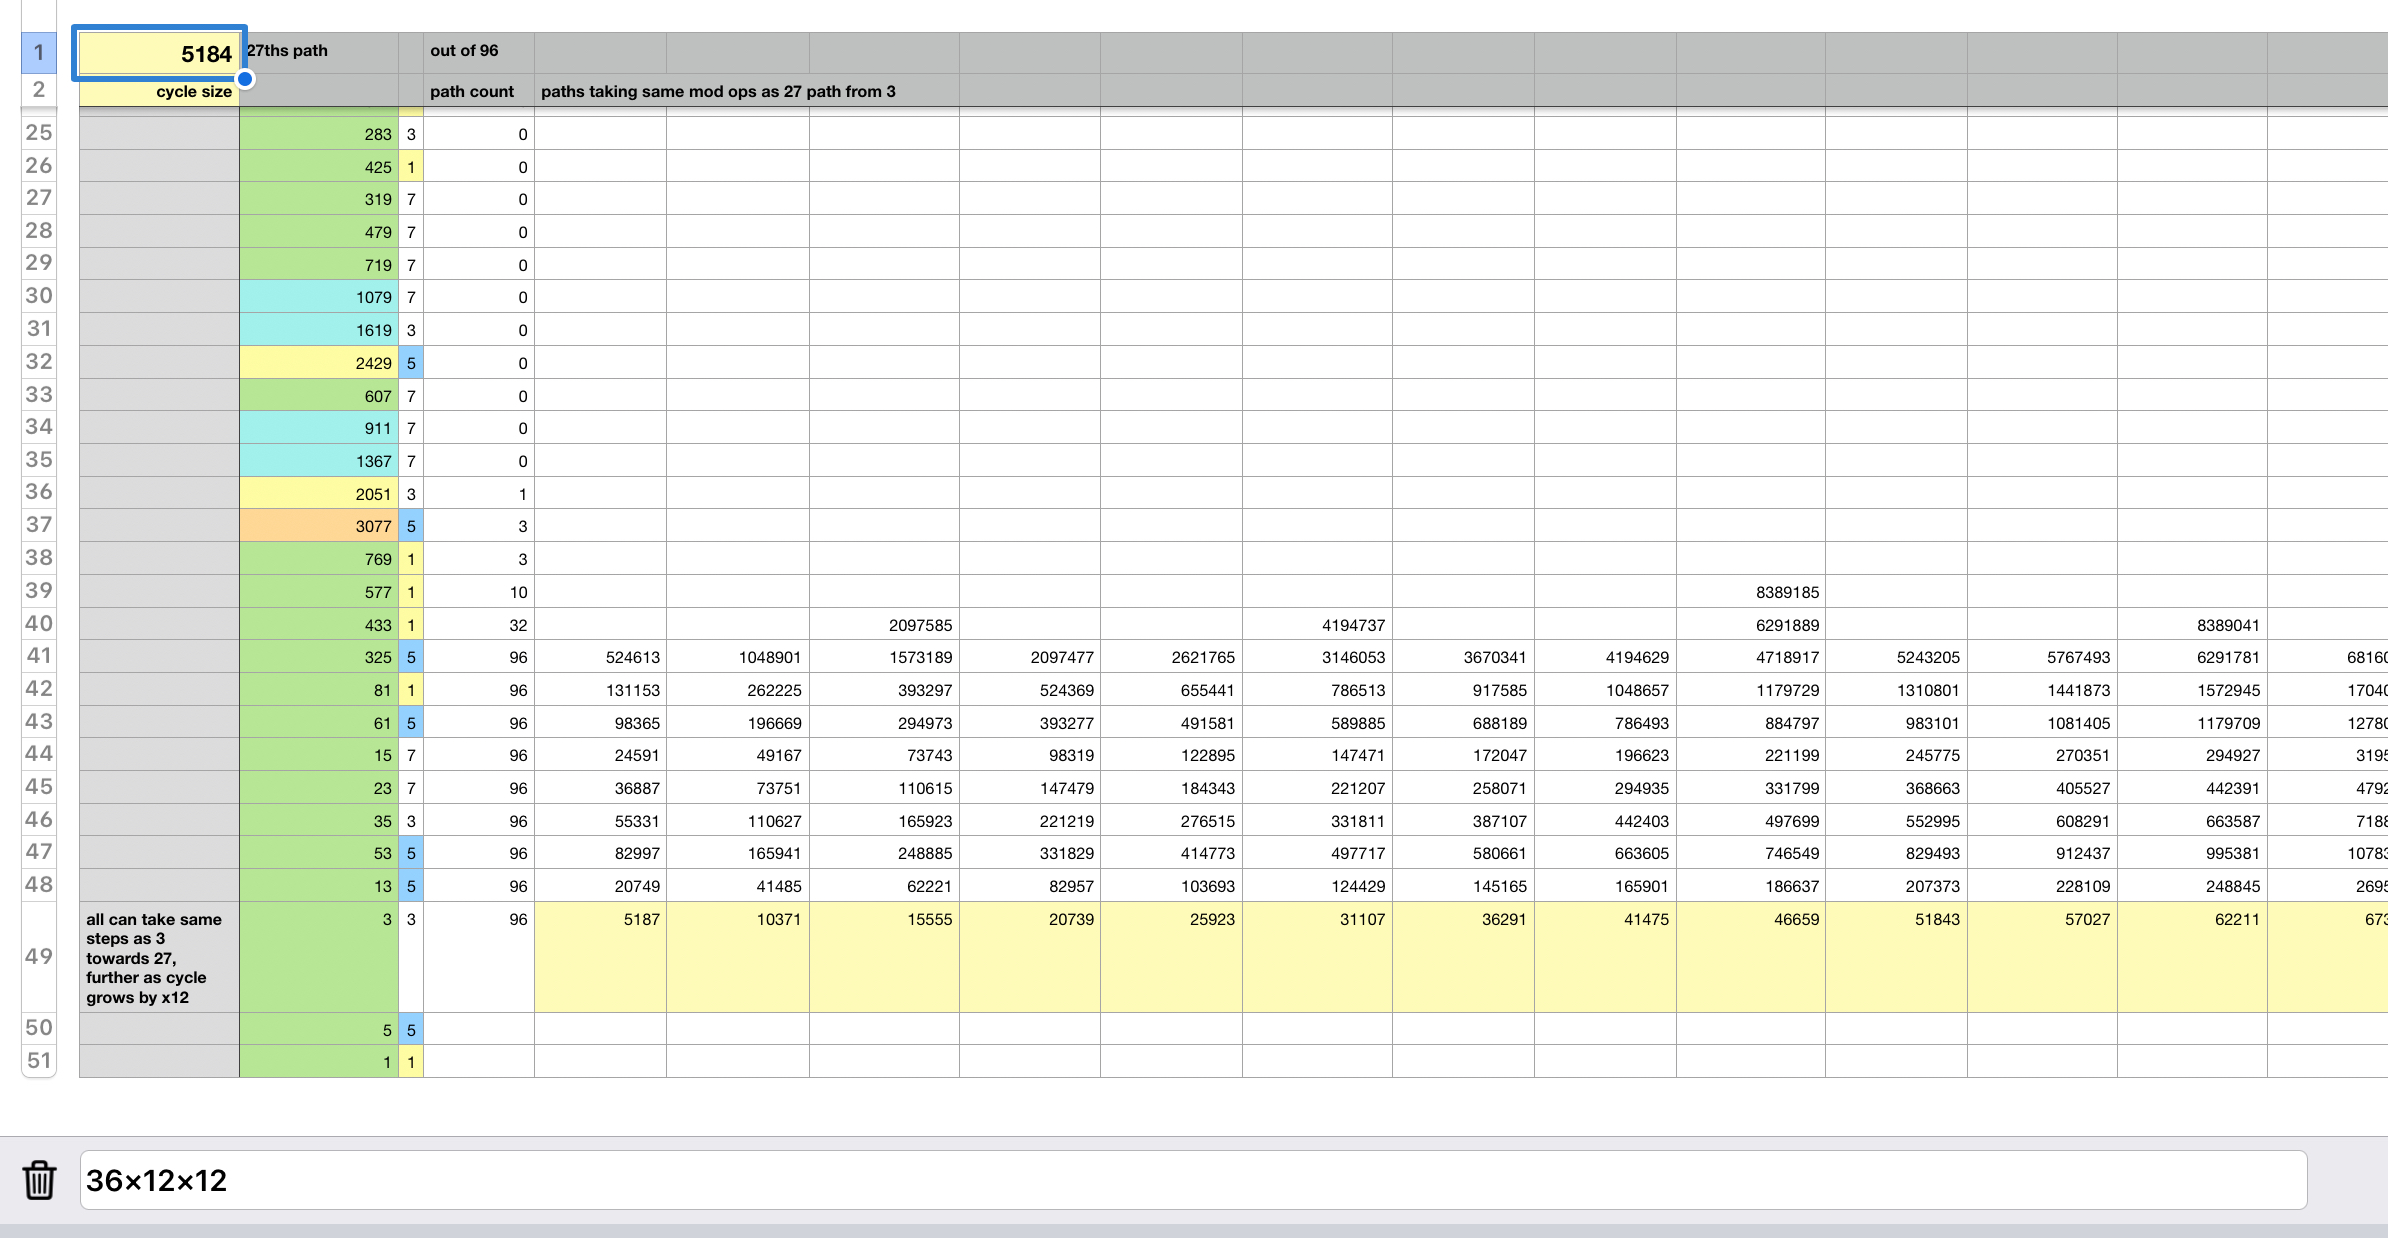
Task: Click the 'out of 96' header cell
Action: click(x=478, y=51)
